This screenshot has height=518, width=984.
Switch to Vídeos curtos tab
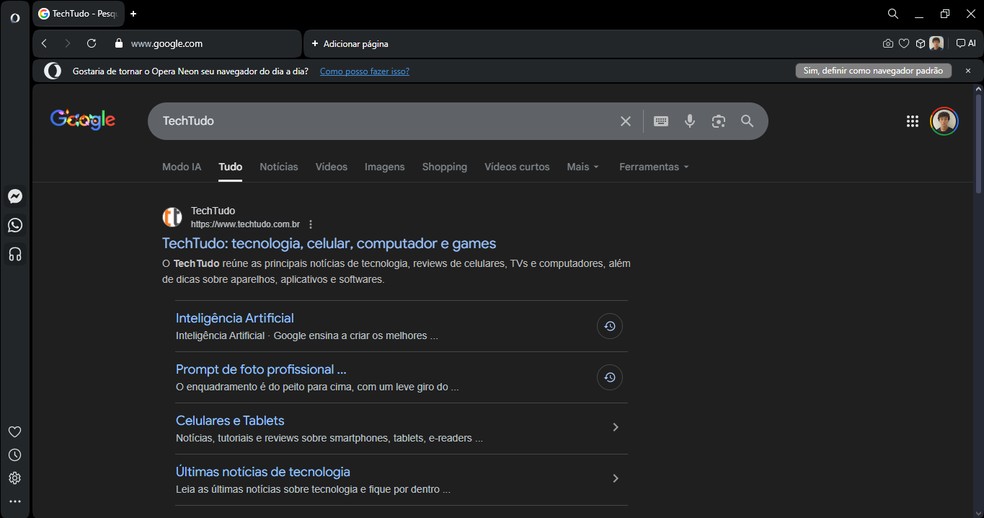(517, 166)
